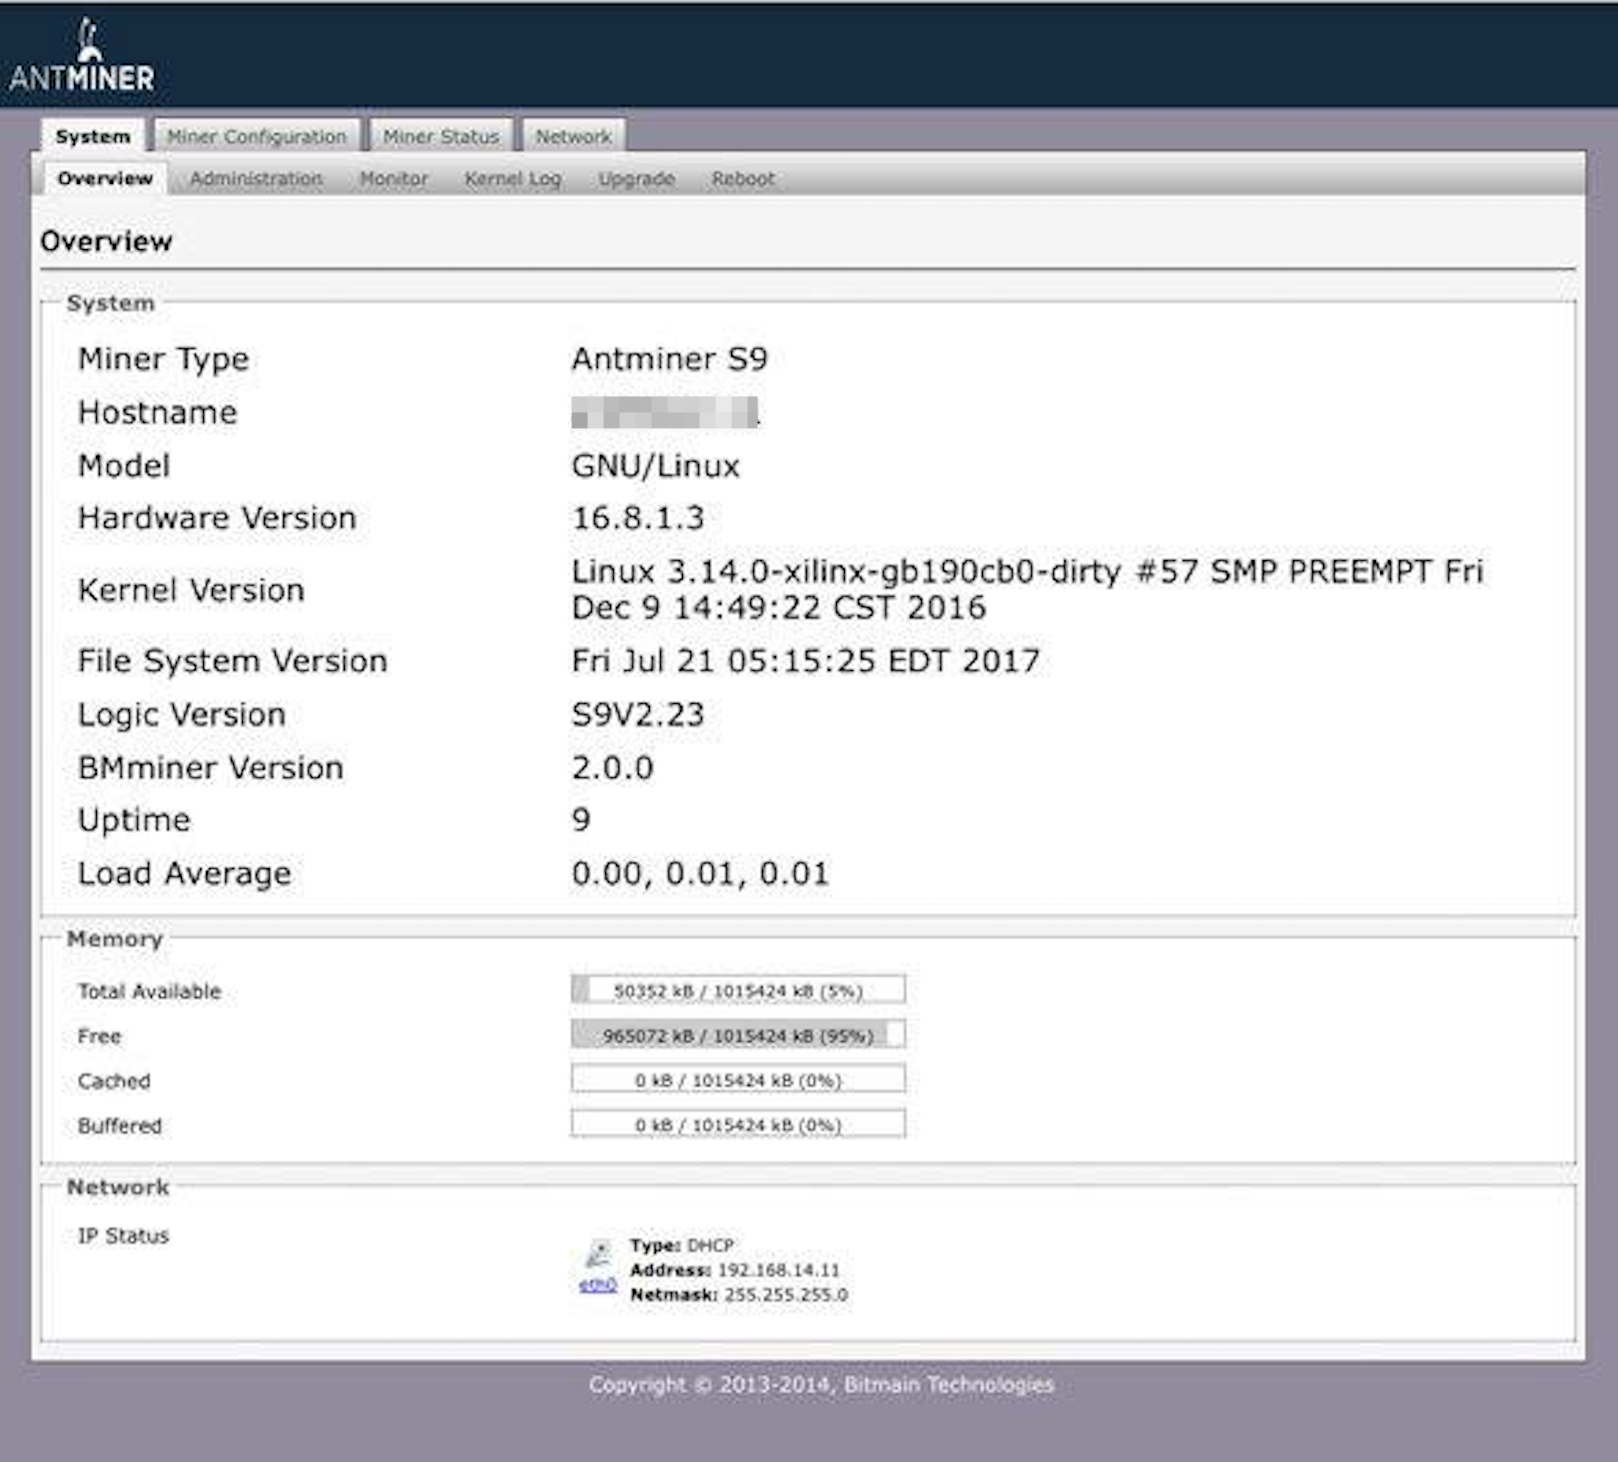Select BMminer version '2.0.0'
This screenshot has width=1618, height=1462.
click(x=612, y=767)
